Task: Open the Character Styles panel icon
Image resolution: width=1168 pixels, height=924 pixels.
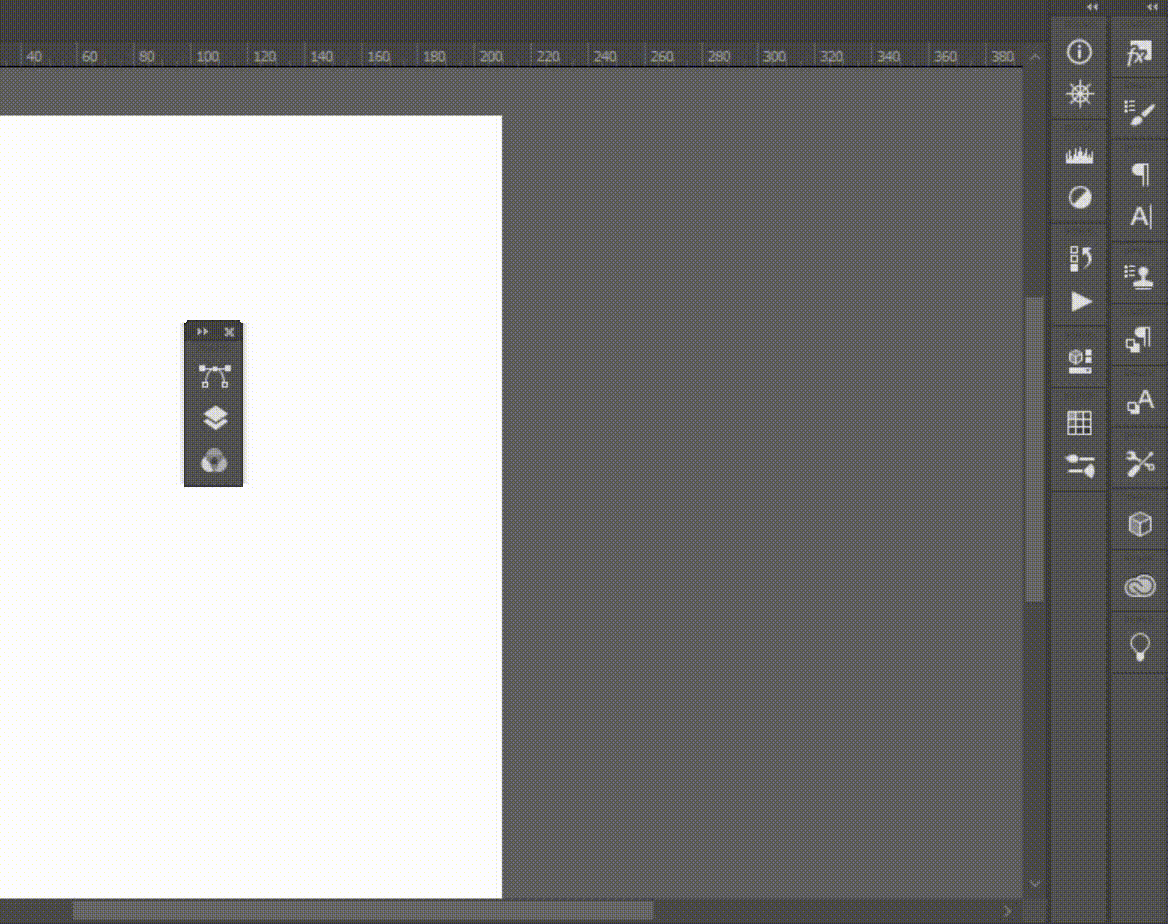Action: 1140,401
